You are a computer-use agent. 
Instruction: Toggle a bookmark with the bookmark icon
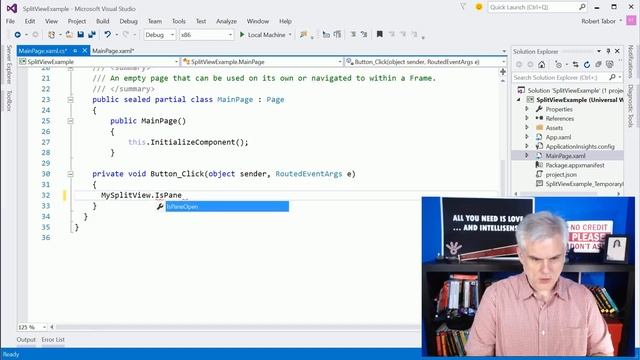pos(380,35)
